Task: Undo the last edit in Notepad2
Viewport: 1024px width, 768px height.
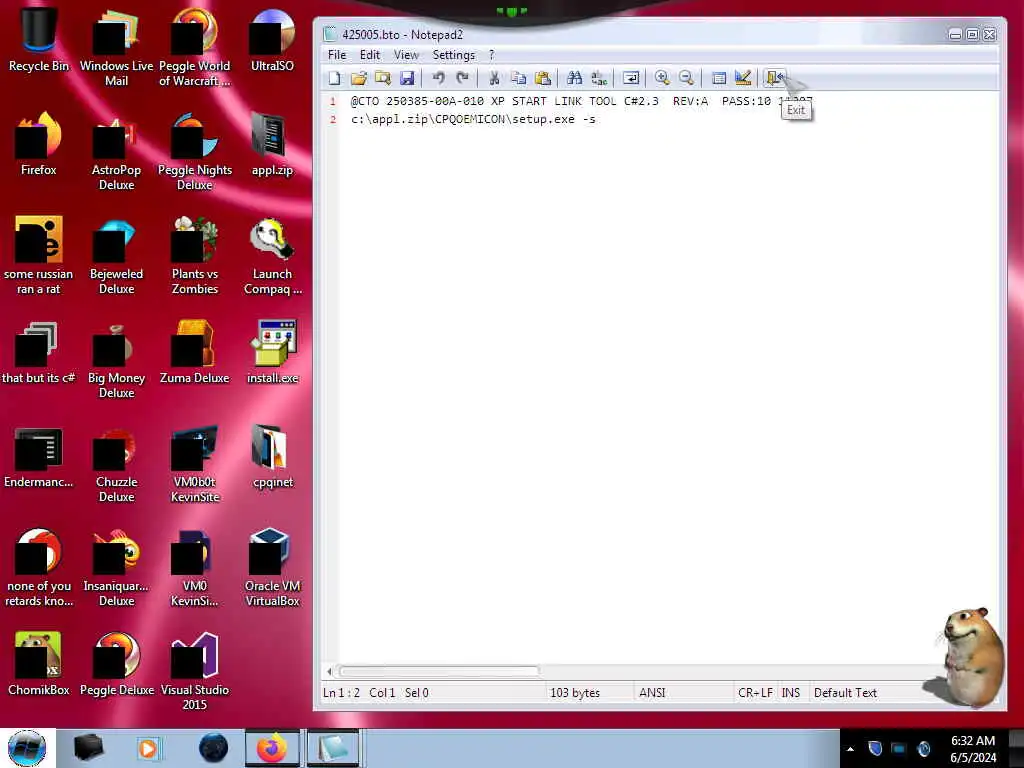Action: pos(438,78)
